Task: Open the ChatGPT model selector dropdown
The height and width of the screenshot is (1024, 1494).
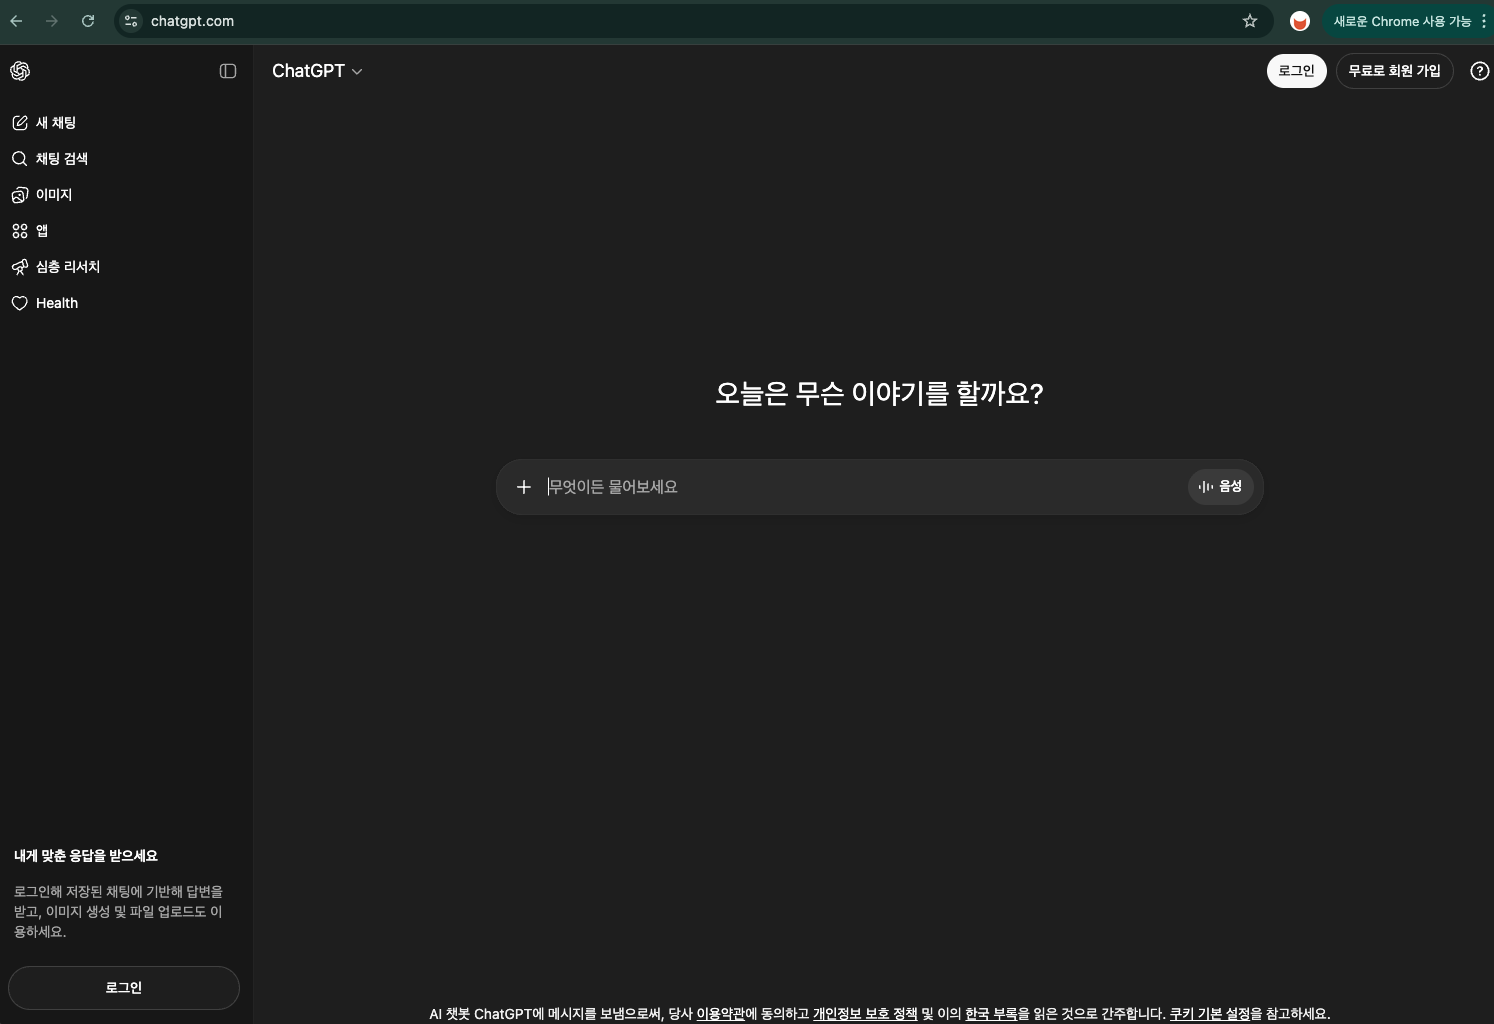Action: click(317, 71)
